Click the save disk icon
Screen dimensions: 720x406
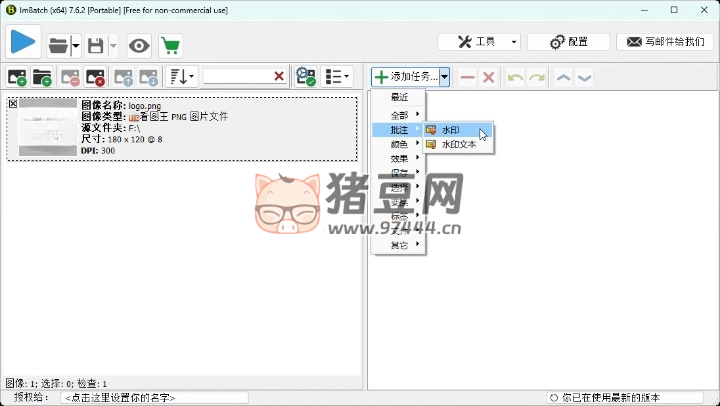[95, 45]
